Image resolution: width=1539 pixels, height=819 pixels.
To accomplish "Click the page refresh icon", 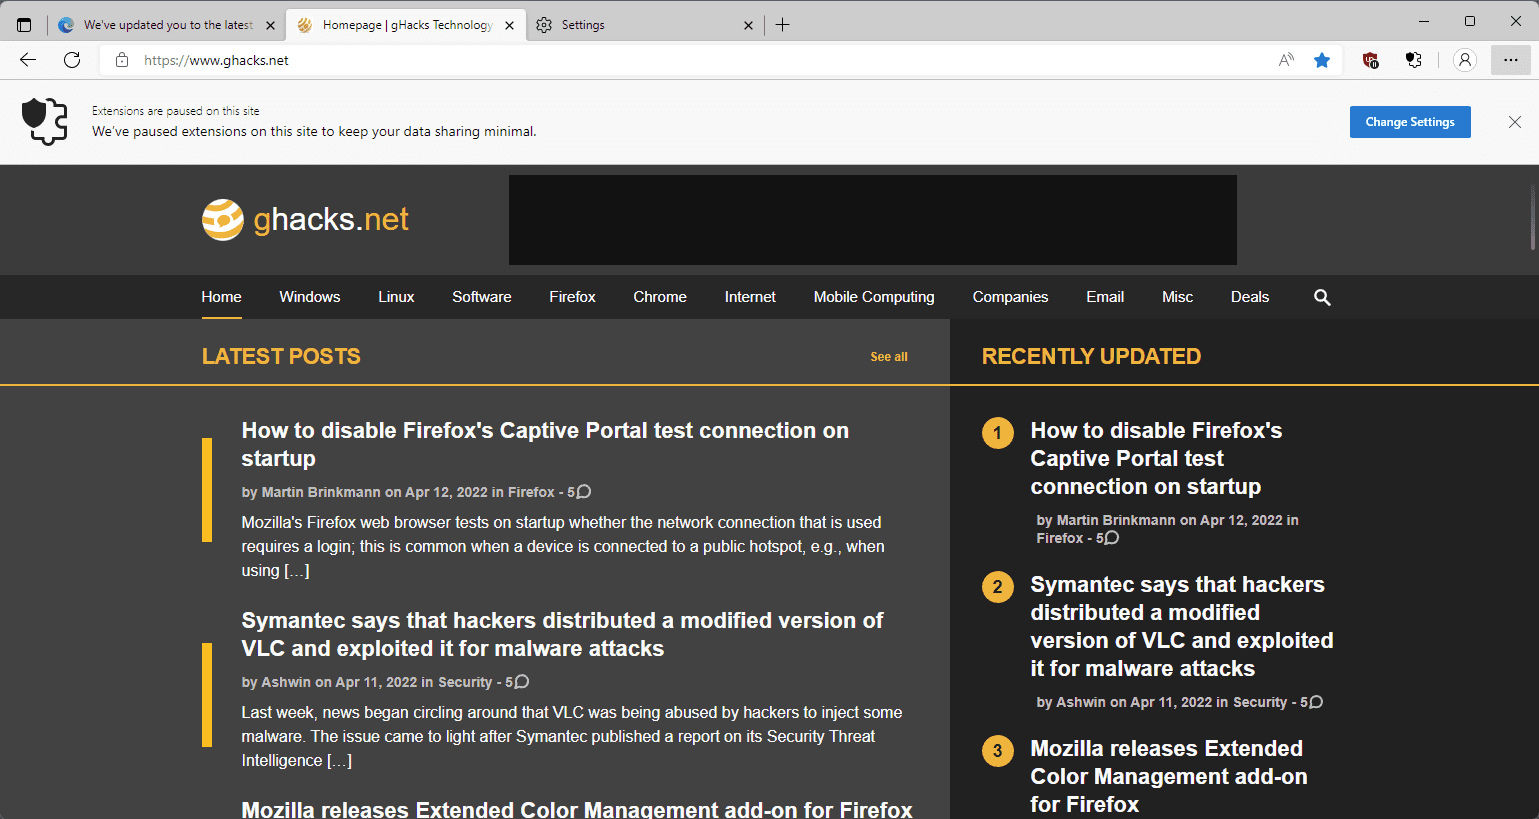I will tap(72, 60).
